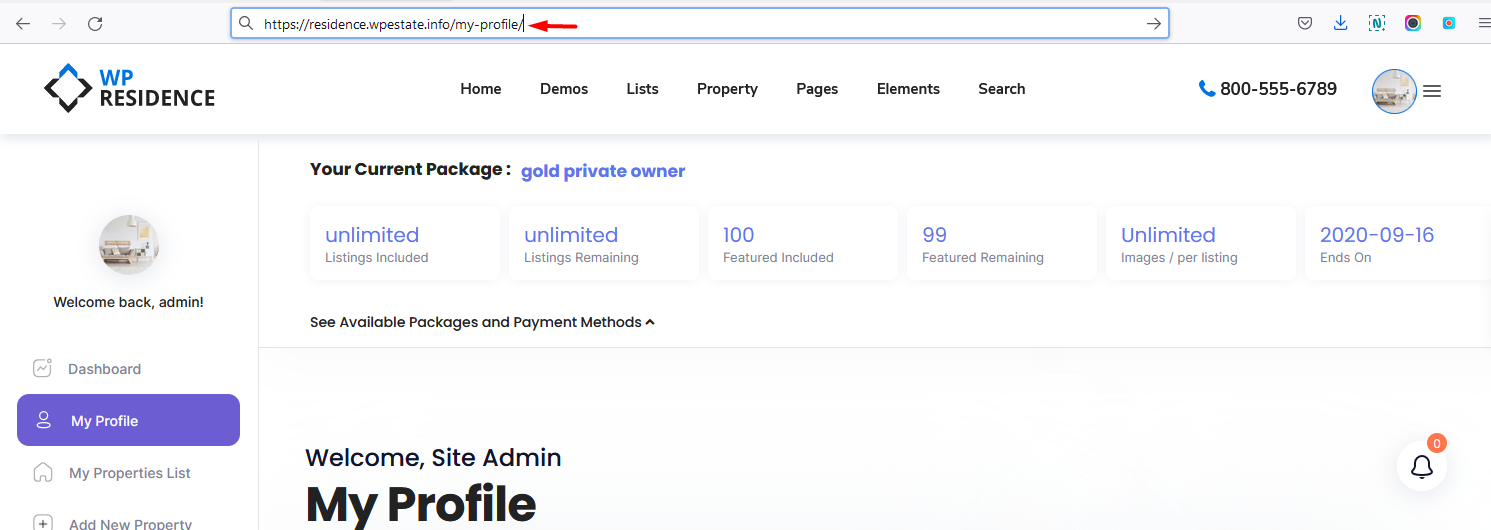The image size is (1491, 530).
Task: Reload the current page
Action: coord(95,24)
